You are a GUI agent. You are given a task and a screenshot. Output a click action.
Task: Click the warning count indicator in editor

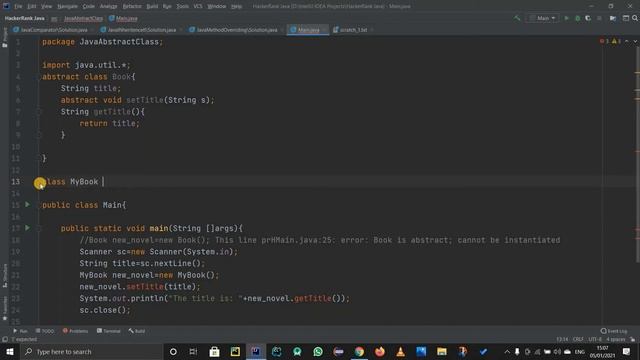pos(616,41)
